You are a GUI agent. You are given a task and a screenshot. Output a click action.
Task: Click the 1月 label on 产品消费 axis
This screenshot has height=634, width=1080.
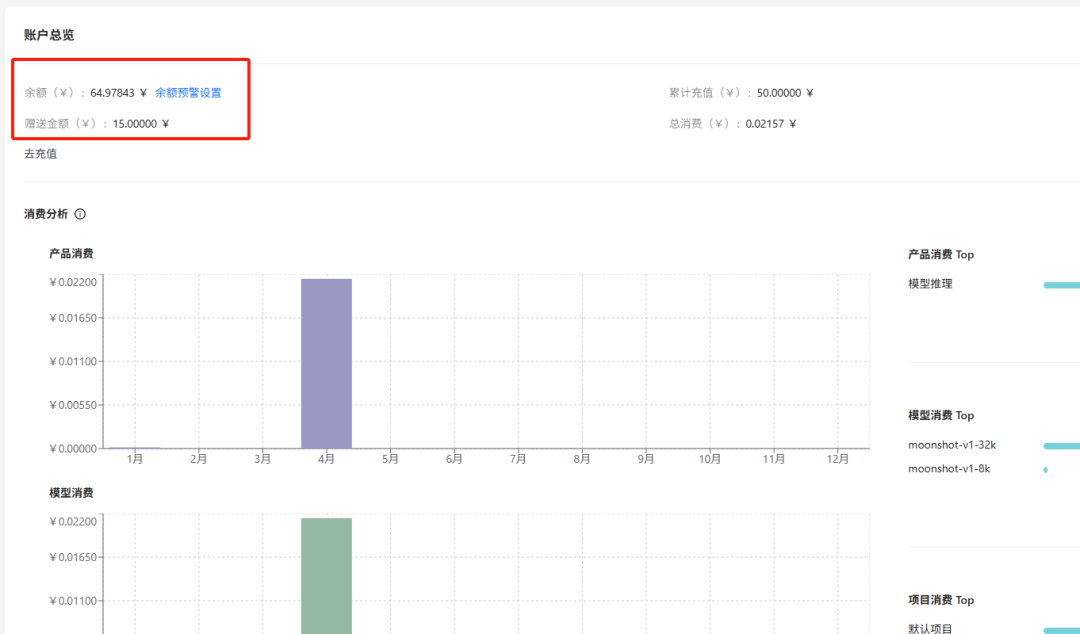point(135,459)
